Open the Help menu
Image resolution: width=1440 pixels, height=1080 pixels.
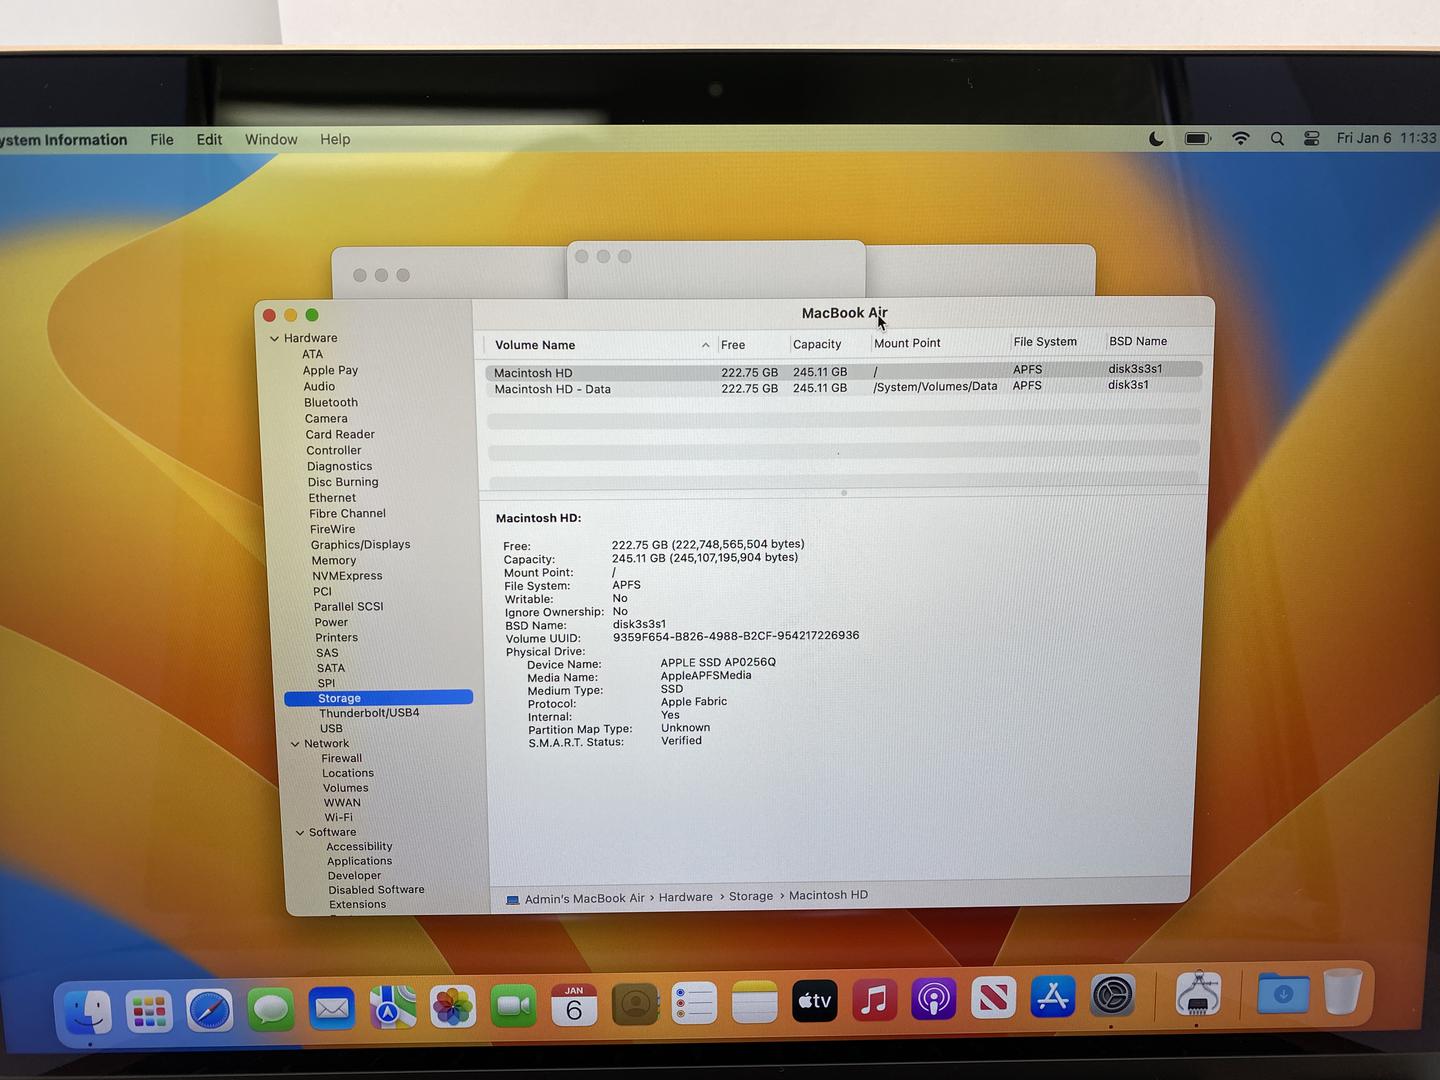[335, 140]
